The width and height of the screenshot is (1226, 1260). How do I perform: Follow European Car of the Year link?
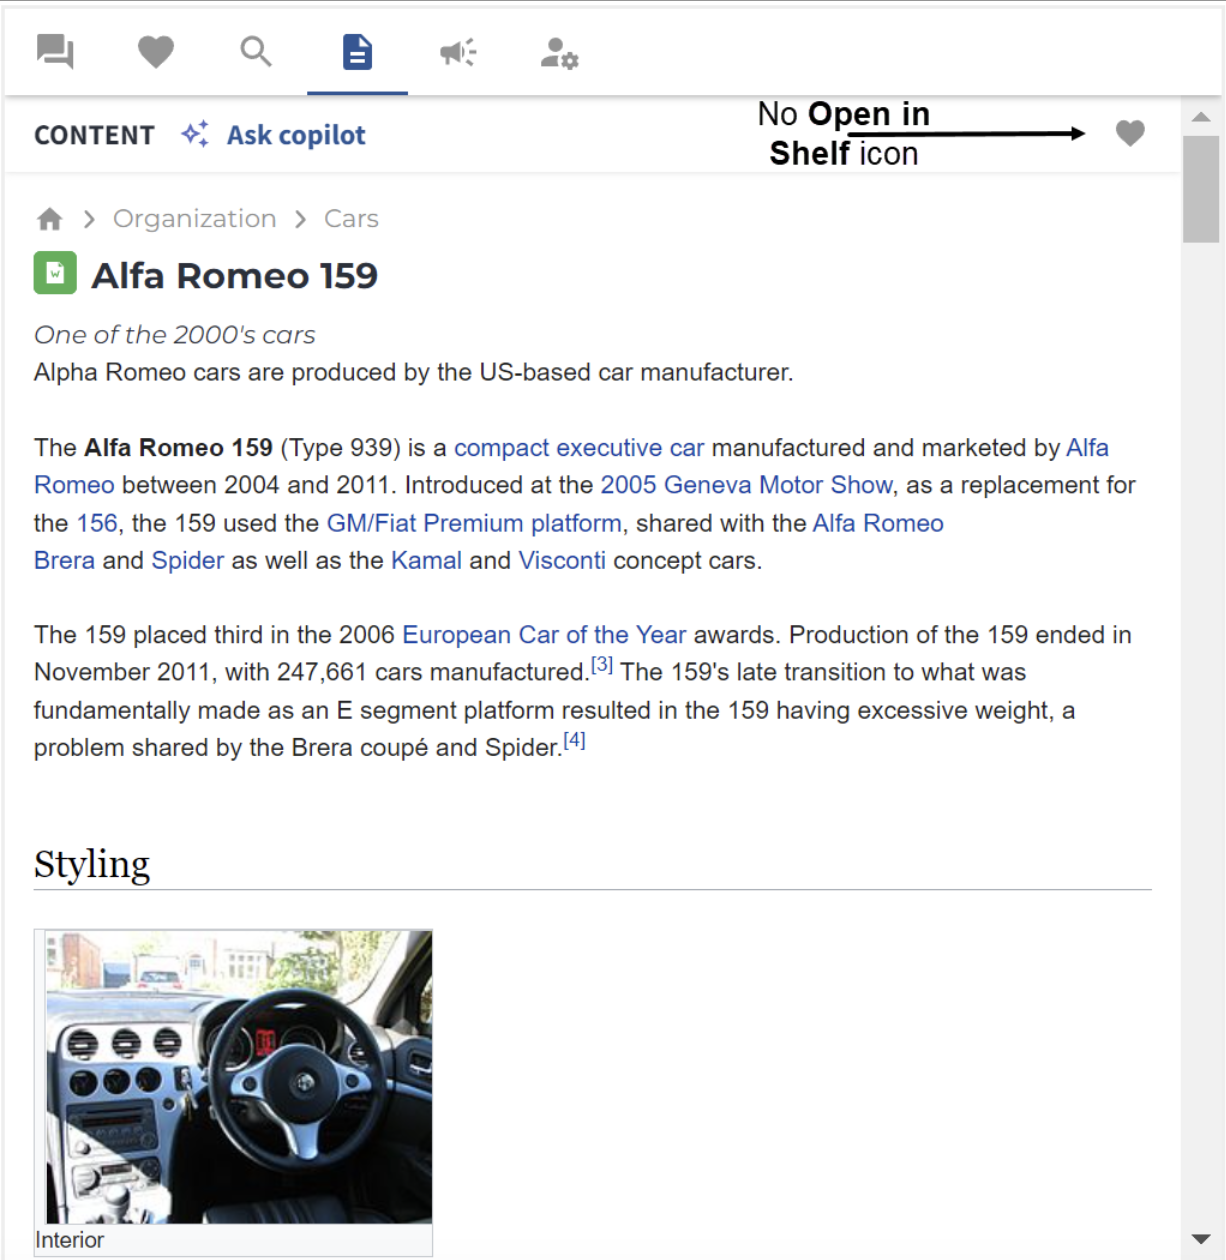(x=544, y=635)
